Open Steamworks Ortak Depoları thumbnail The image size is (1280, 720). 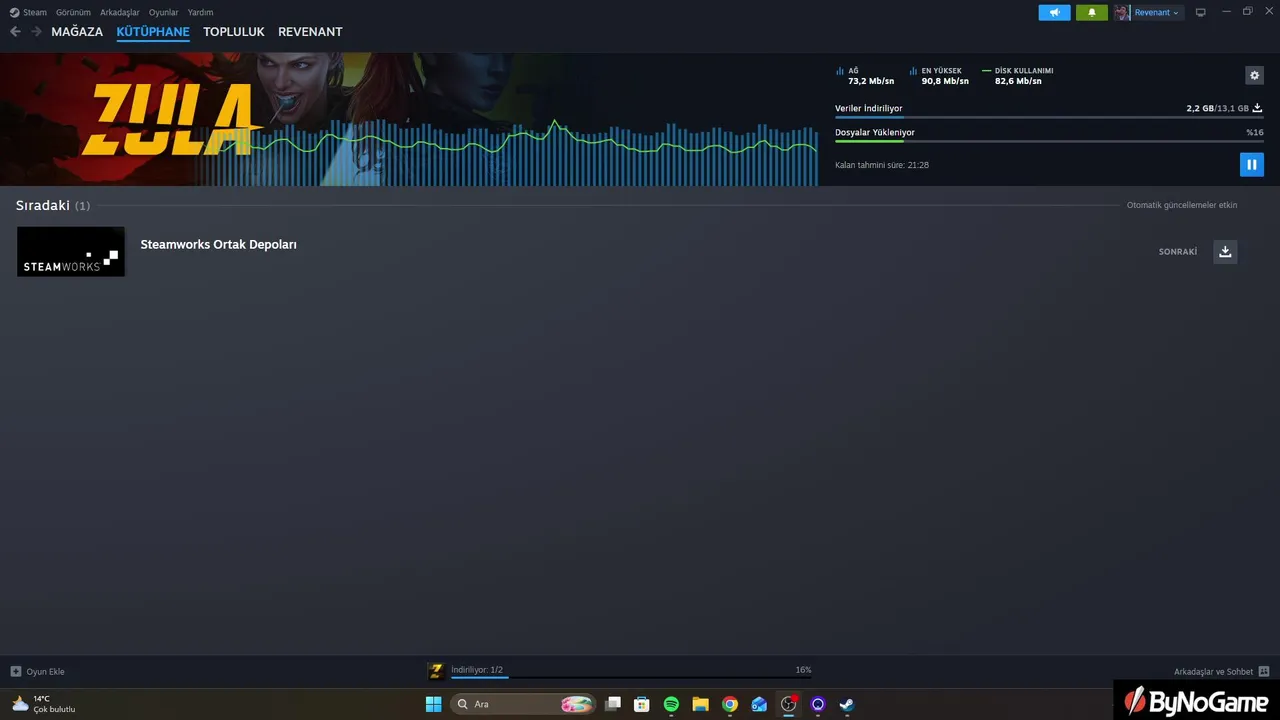[71, 251]
